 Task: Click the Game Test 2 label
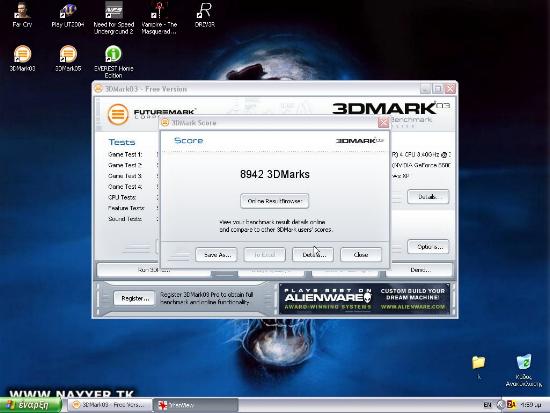[x=125, y=165]
